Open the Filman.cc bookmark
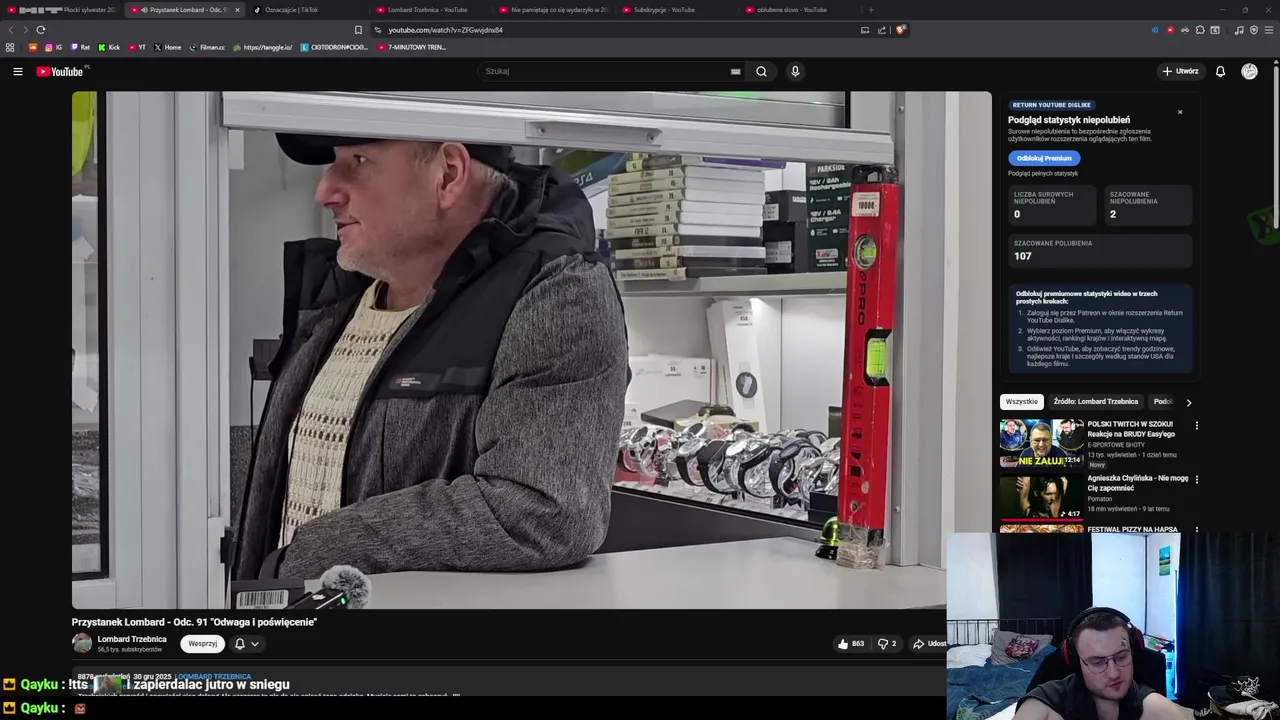The width and height of the screenshot is (1280, 720). 207,47
